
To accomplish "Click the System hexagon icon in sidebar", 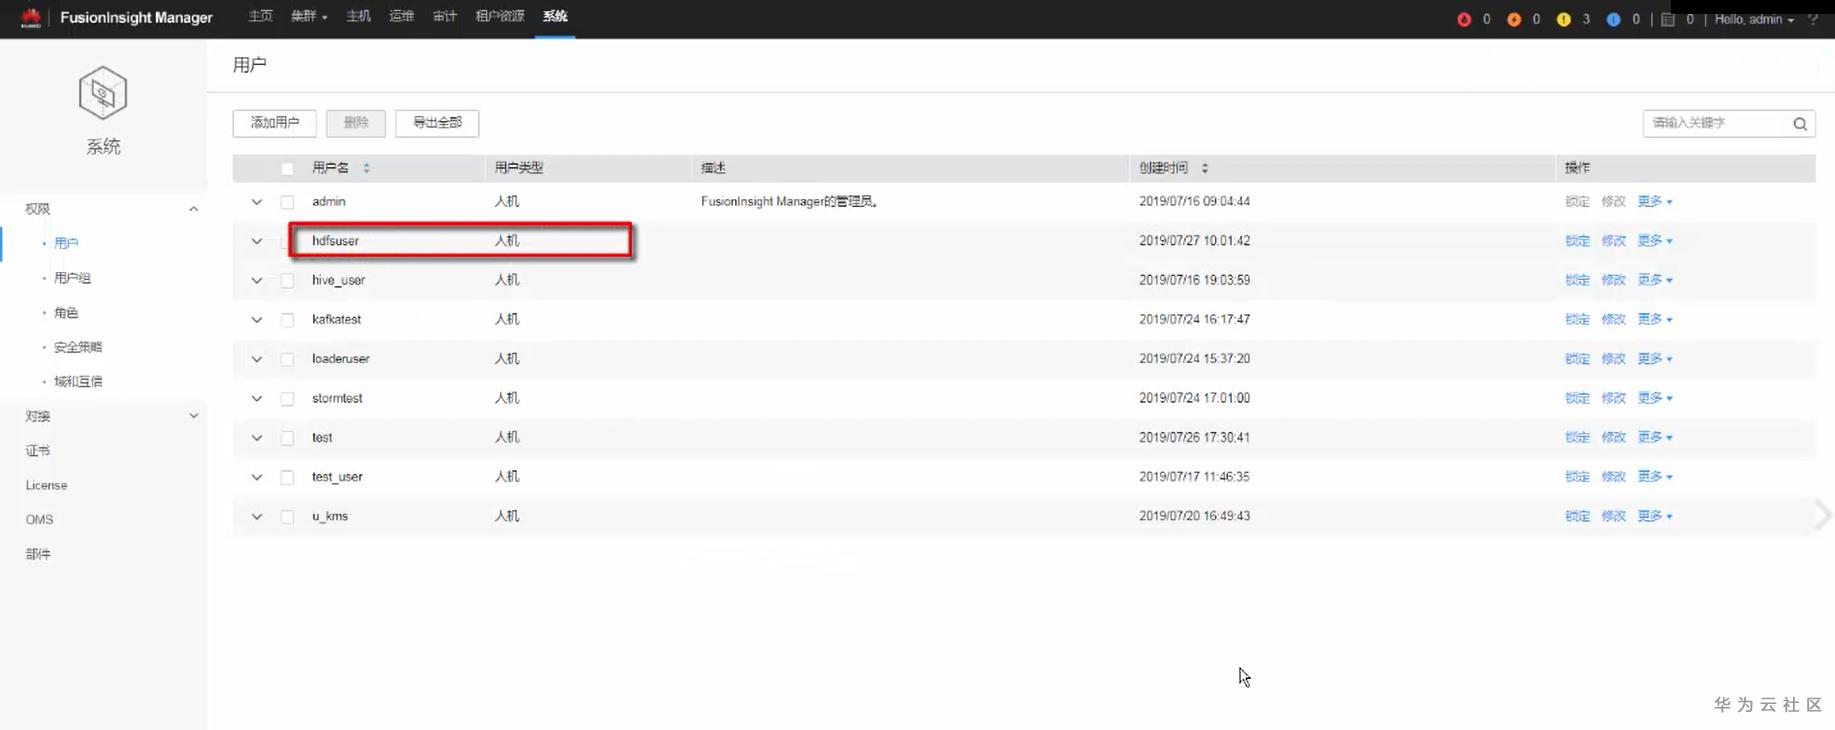I will pyautogui.click(x=103, y=93).
